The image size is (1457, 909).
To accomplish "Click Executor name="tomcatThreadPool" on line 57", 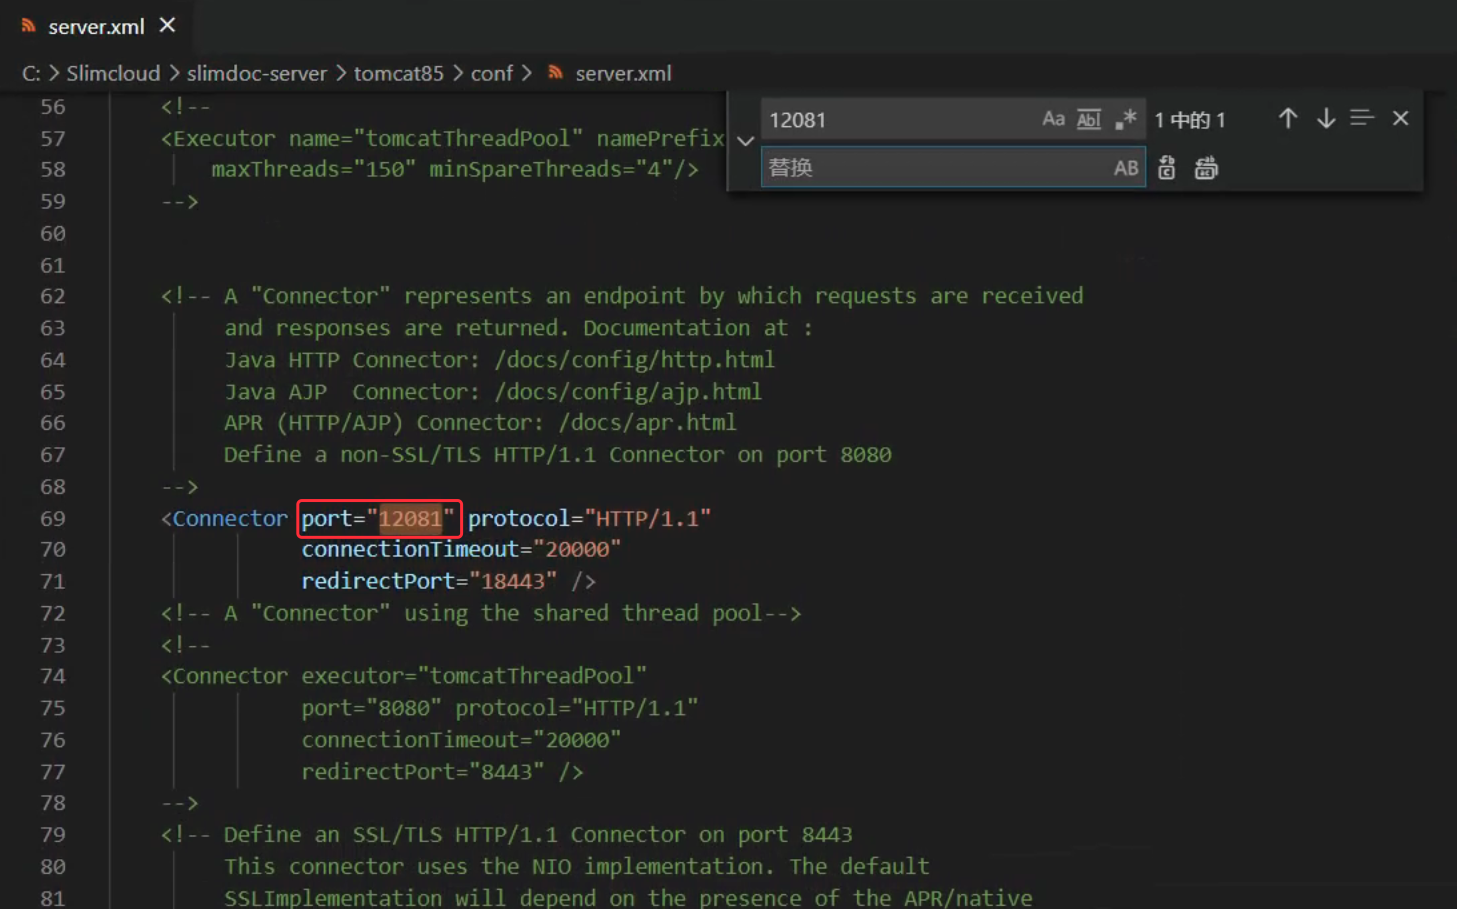I will (378, 138).
